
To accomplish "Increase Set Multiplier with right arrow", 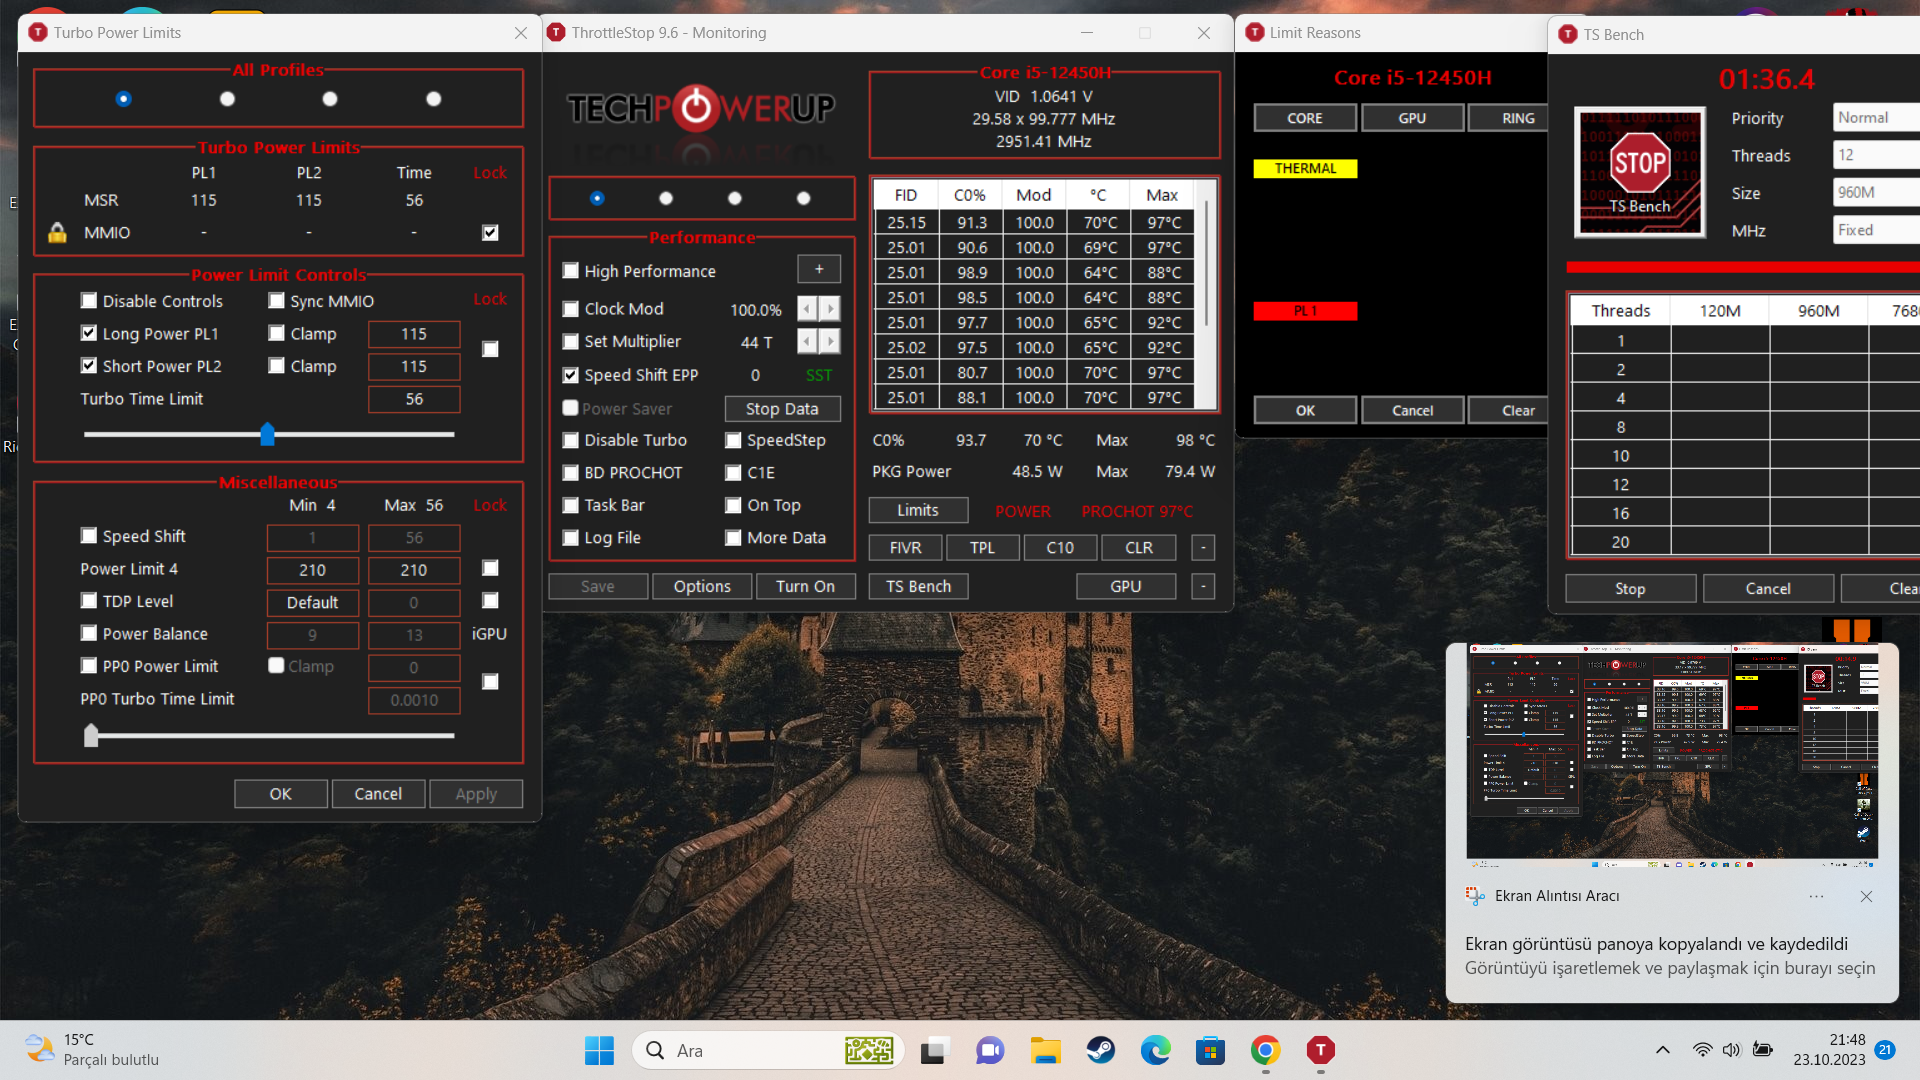I will [x=830, y=342].
